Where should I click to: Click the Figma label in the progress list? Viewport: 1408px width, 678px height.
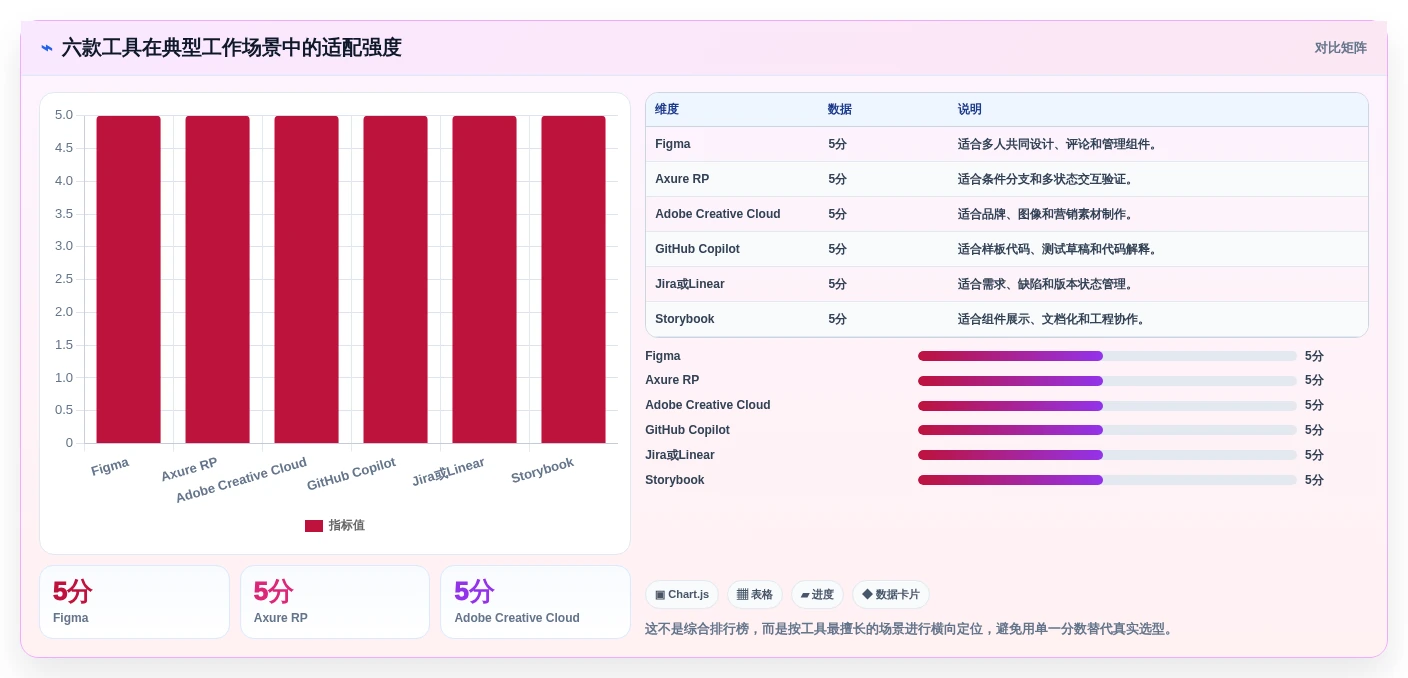(663, 356)
